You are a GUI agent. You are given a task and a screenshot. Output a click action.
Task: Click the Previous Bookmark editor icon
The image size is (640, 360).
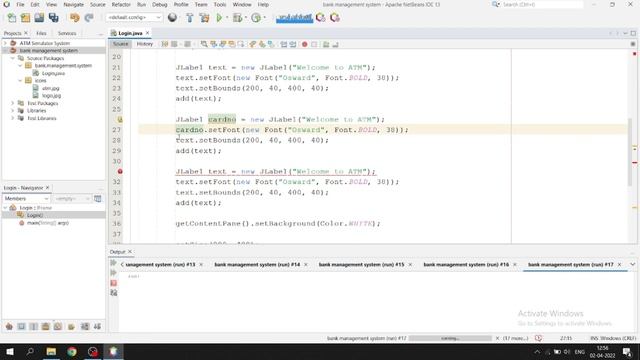[x=252, y=44]
